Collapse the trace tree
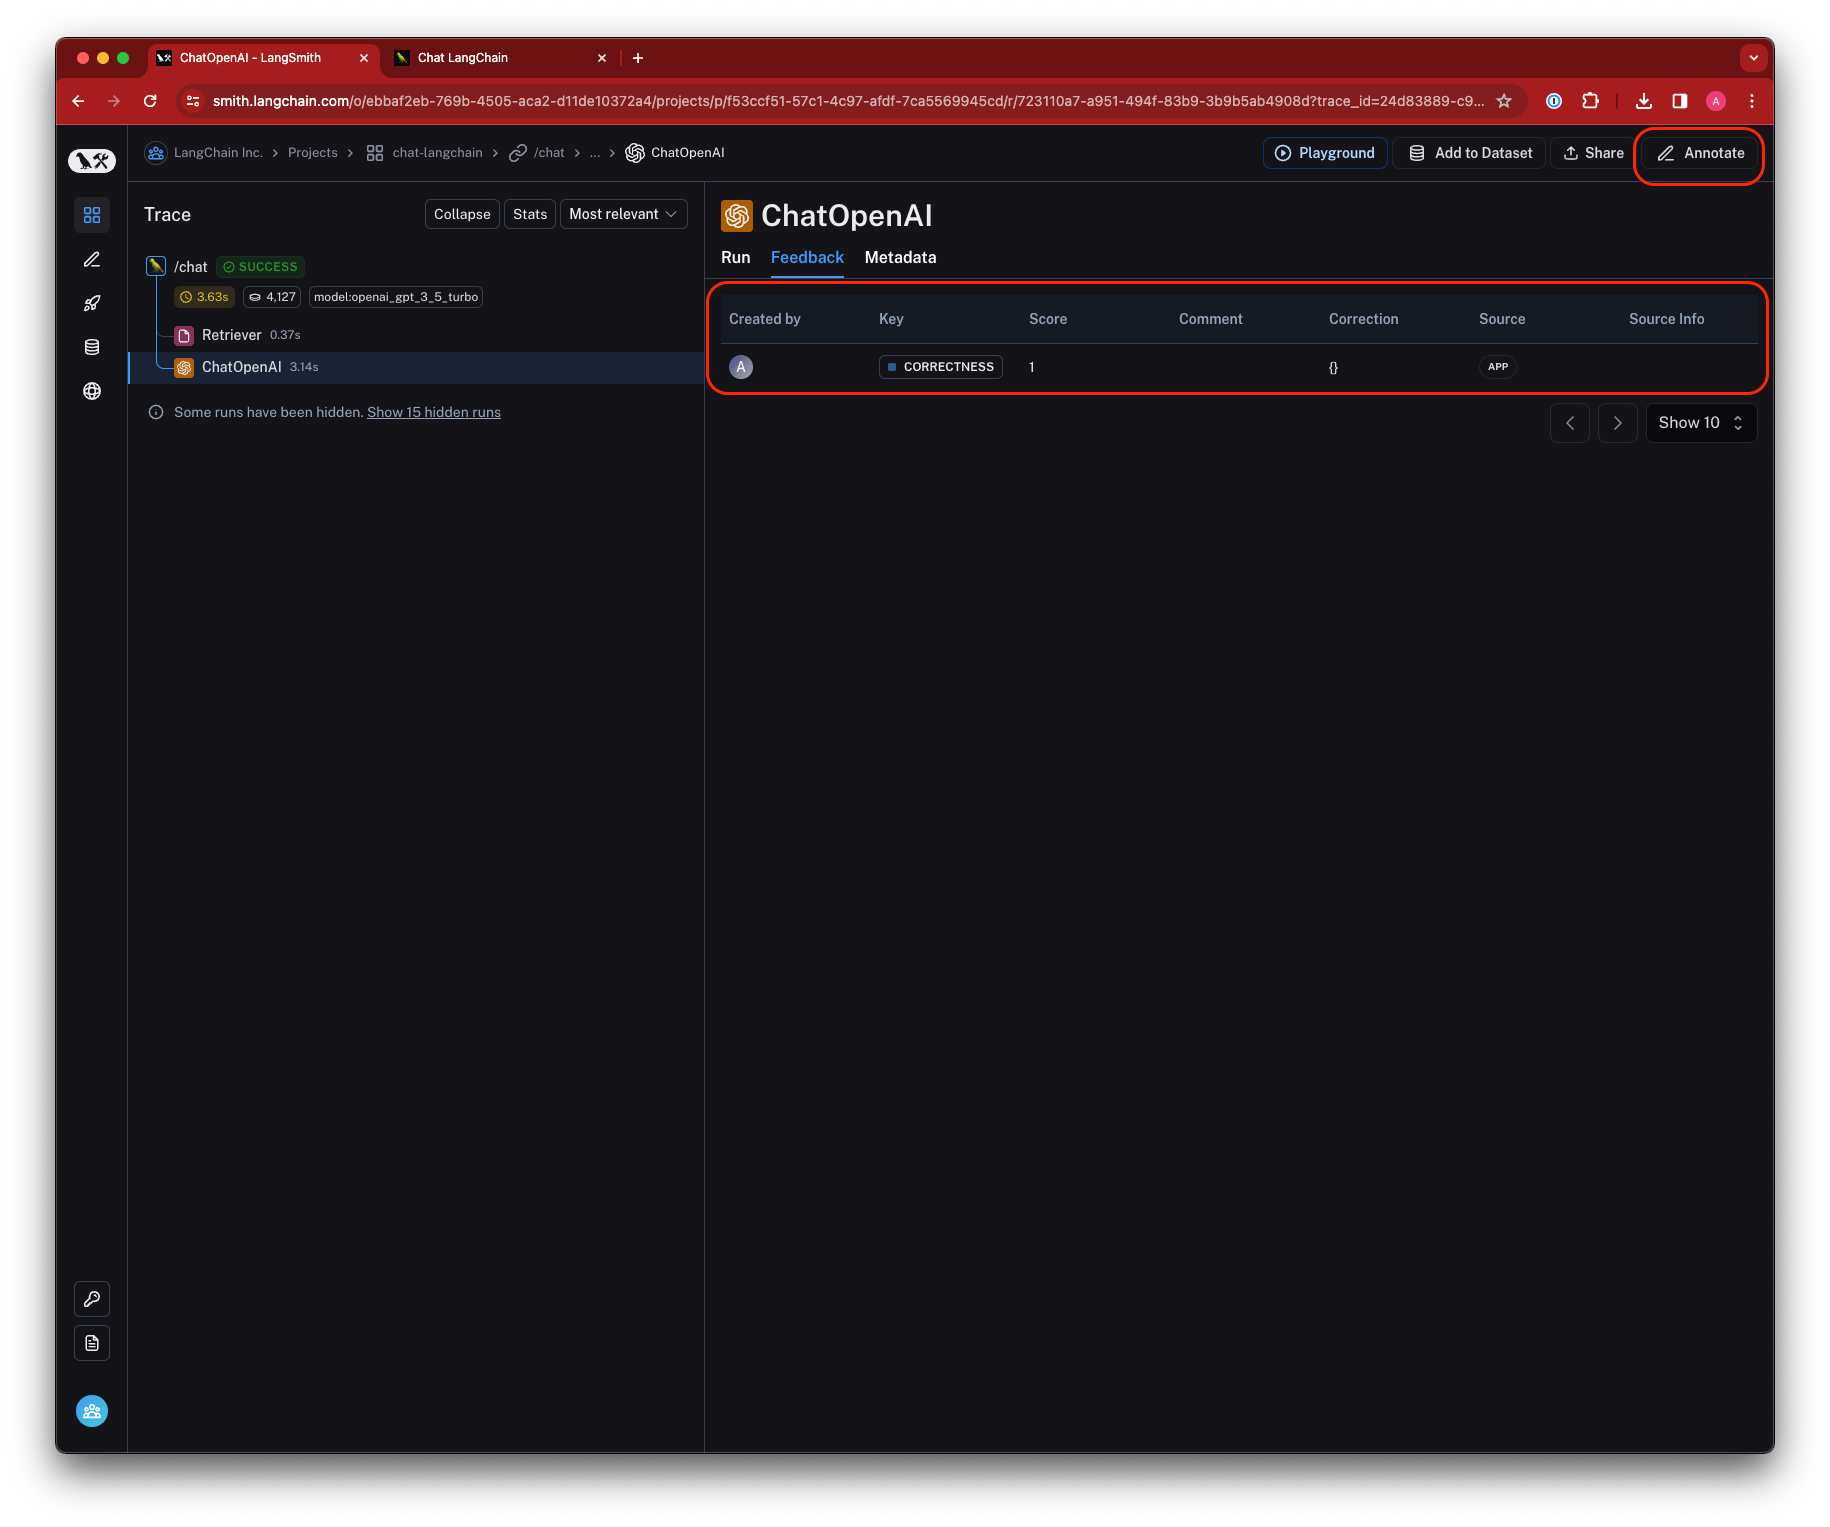This screenshot has width=1830, height=1527. click(x=462, y=214)
